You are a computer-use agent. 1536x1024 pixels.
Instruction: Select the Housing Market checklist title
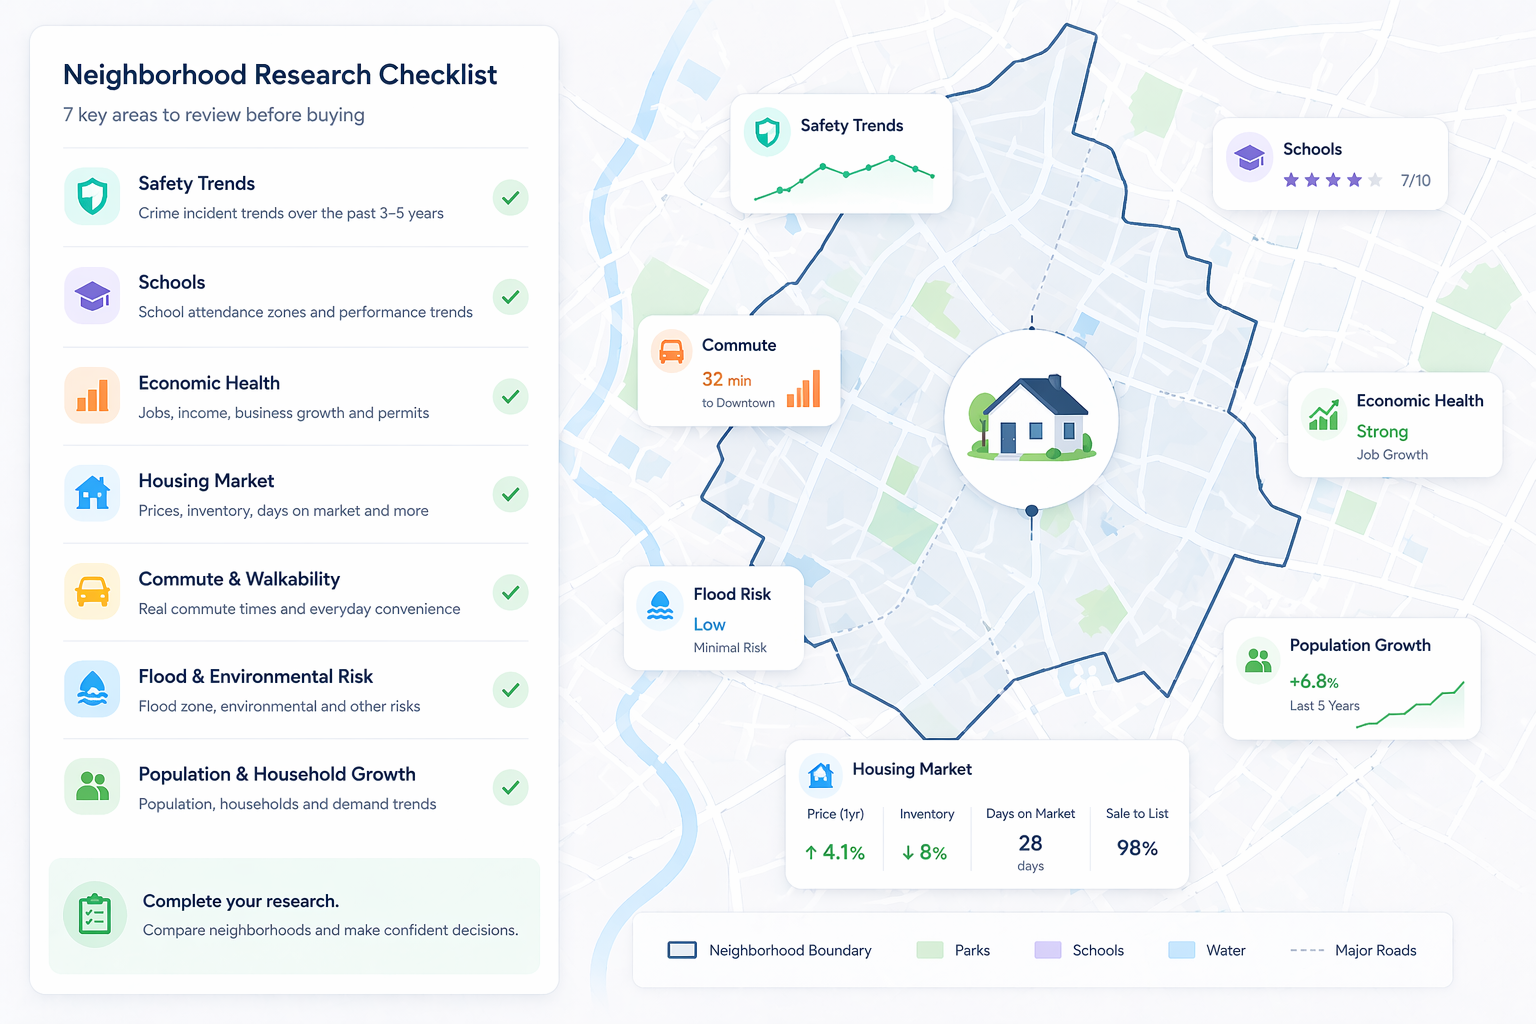pyautogui.click(x=206, y=481)
